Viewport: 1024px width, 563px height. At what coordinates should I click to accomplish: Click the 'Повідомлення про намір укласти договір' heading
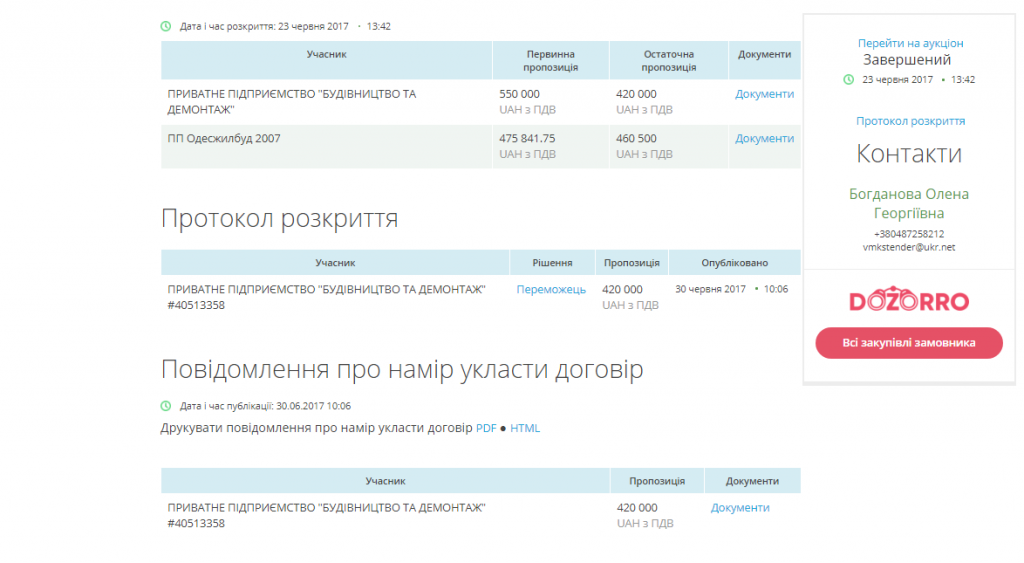pos(401,370)
